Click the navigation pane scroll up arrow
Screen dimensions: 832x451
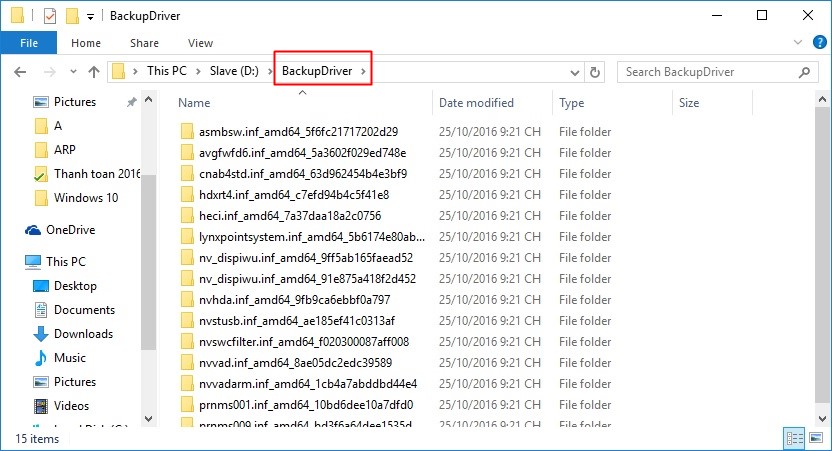coord(149,99)
